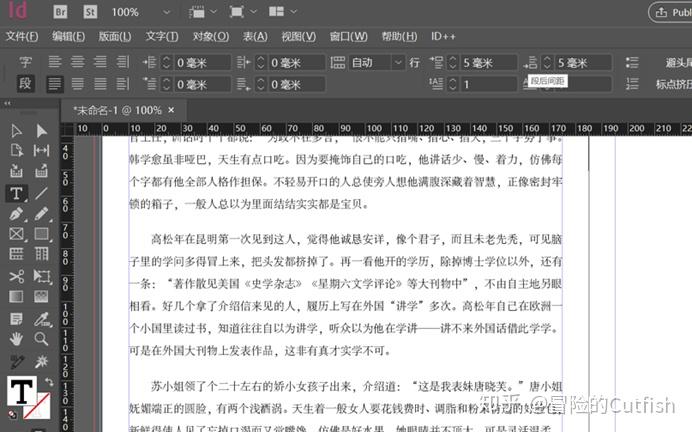692x432 pixels.
Task: Select the Type tool
Action: 16,193
